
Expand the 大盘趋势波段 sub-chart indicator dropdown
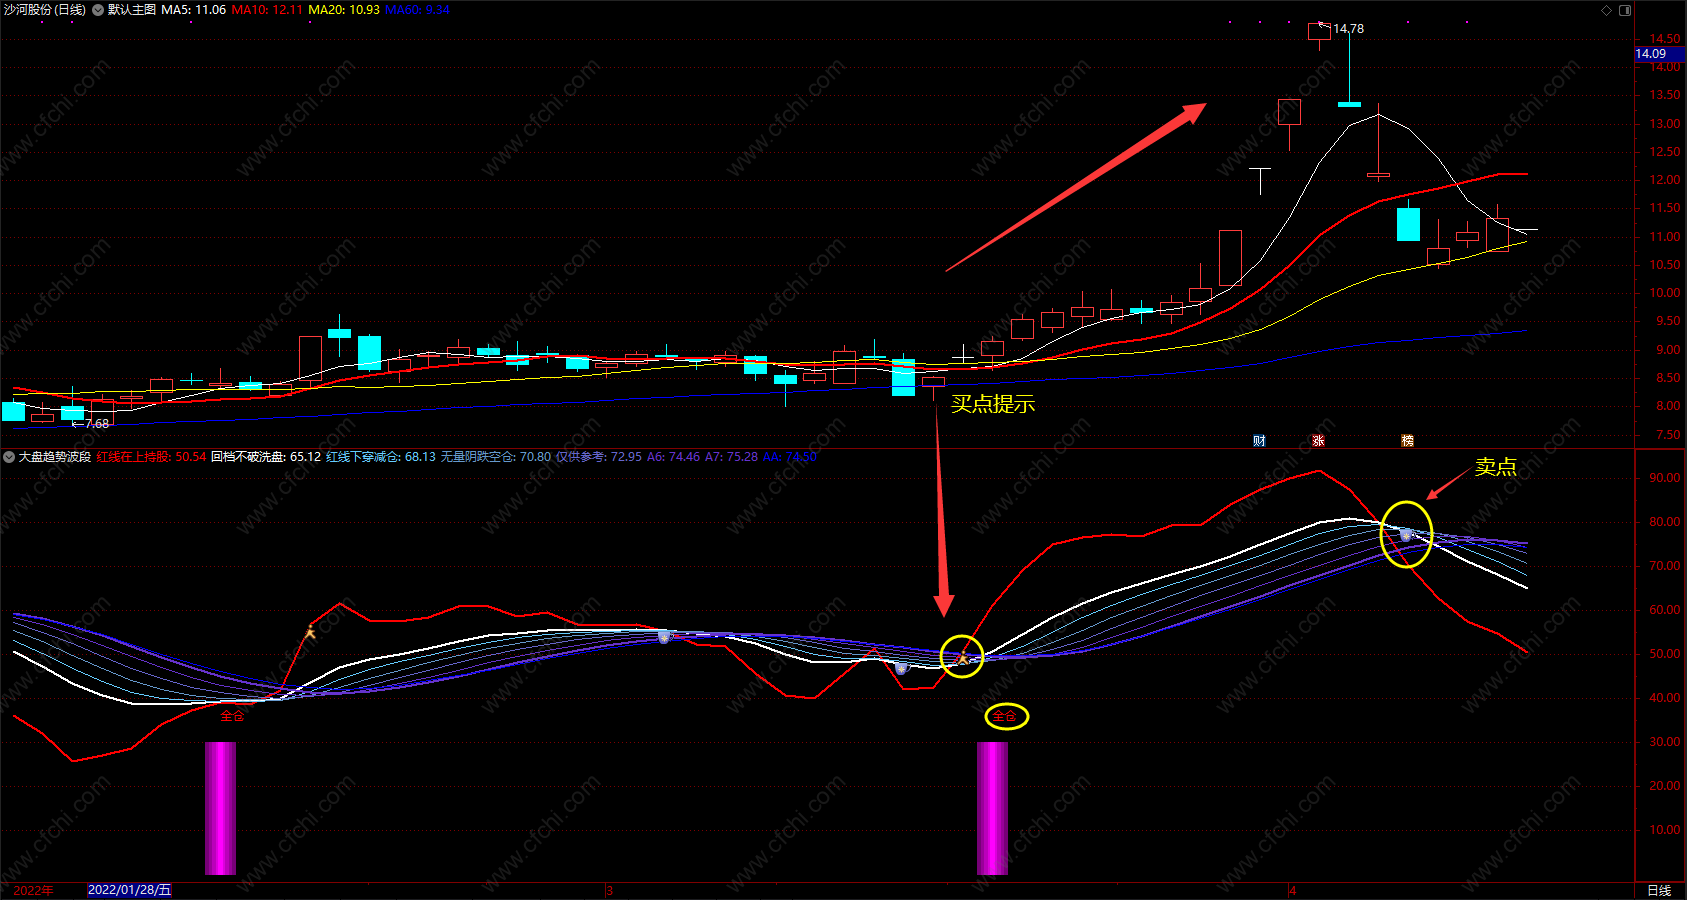point(9,457)
